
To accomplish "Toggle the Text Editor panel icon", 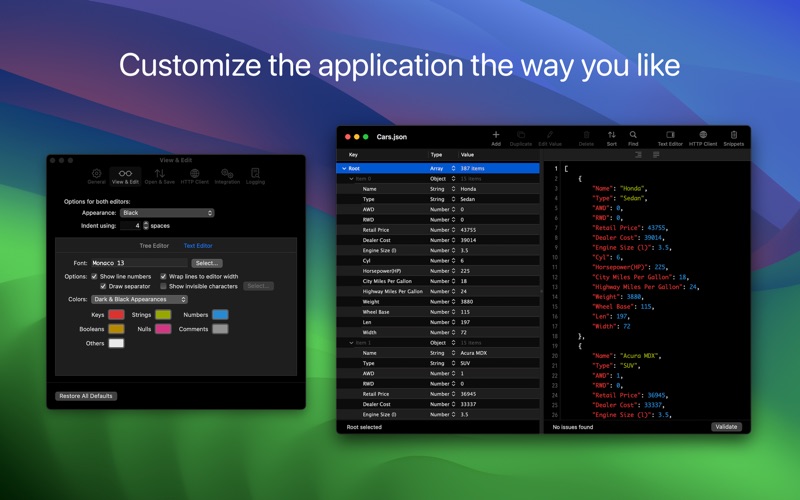I will click(x=670, y=135).
